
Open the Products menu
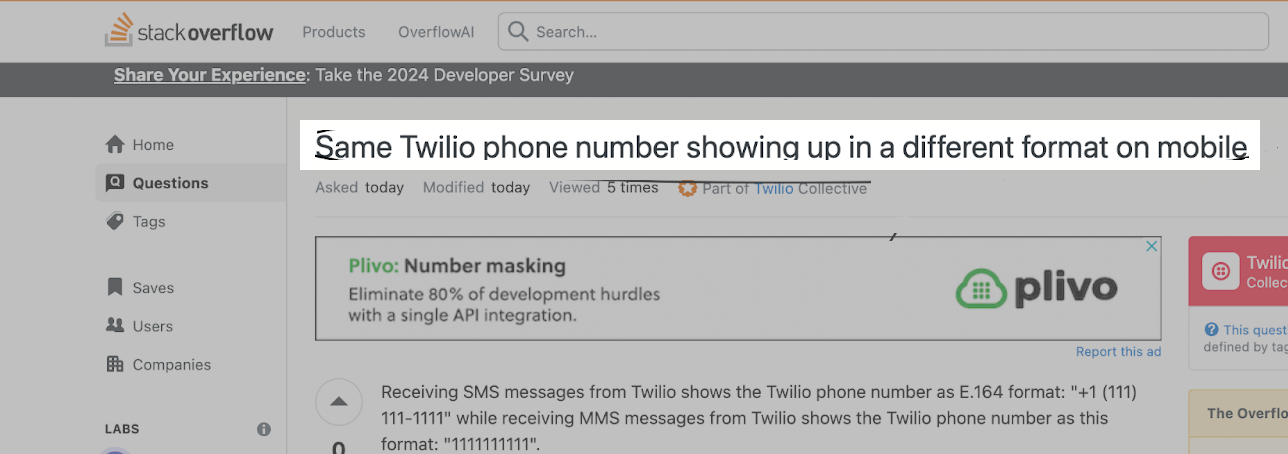(334, 32)
